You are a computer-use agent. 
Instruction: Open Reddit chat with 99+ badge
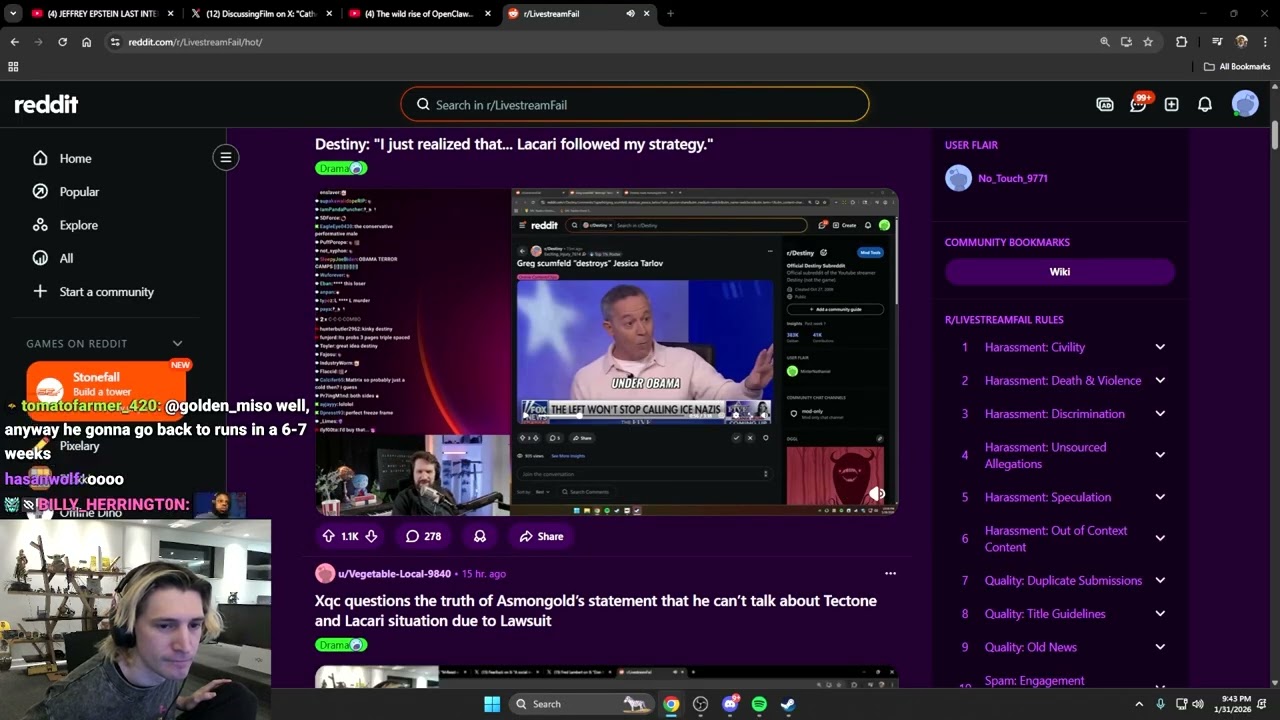pyautogui.click(x=1138, y=104)
